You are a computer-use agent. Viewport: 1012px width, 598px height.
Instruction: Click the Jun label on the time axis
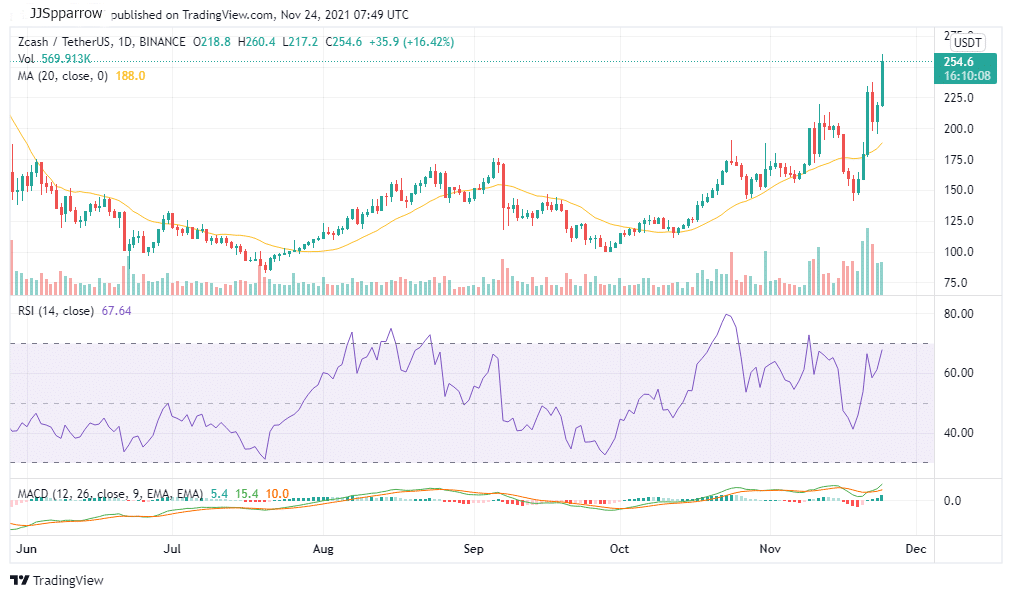(x=26, y=549)
